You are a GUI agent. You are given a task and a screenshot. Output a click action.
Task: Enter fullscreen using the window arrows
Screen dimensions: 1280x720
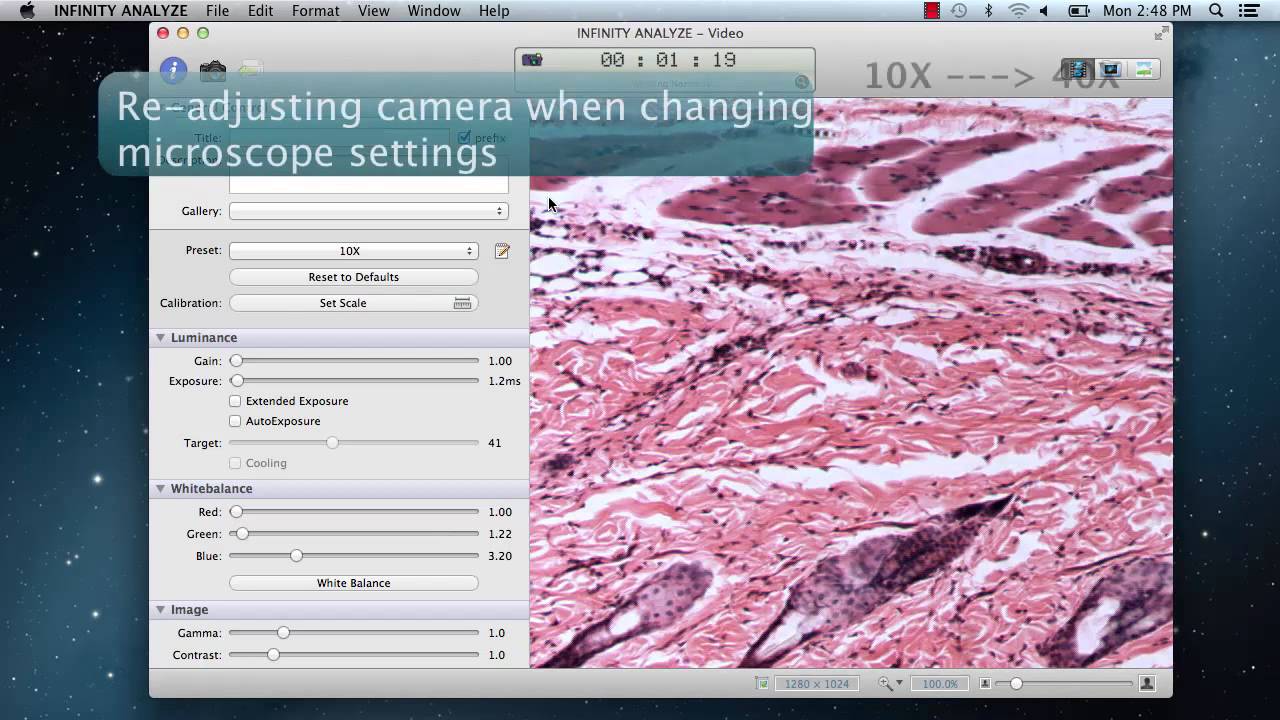click(x=1161, y=33)
